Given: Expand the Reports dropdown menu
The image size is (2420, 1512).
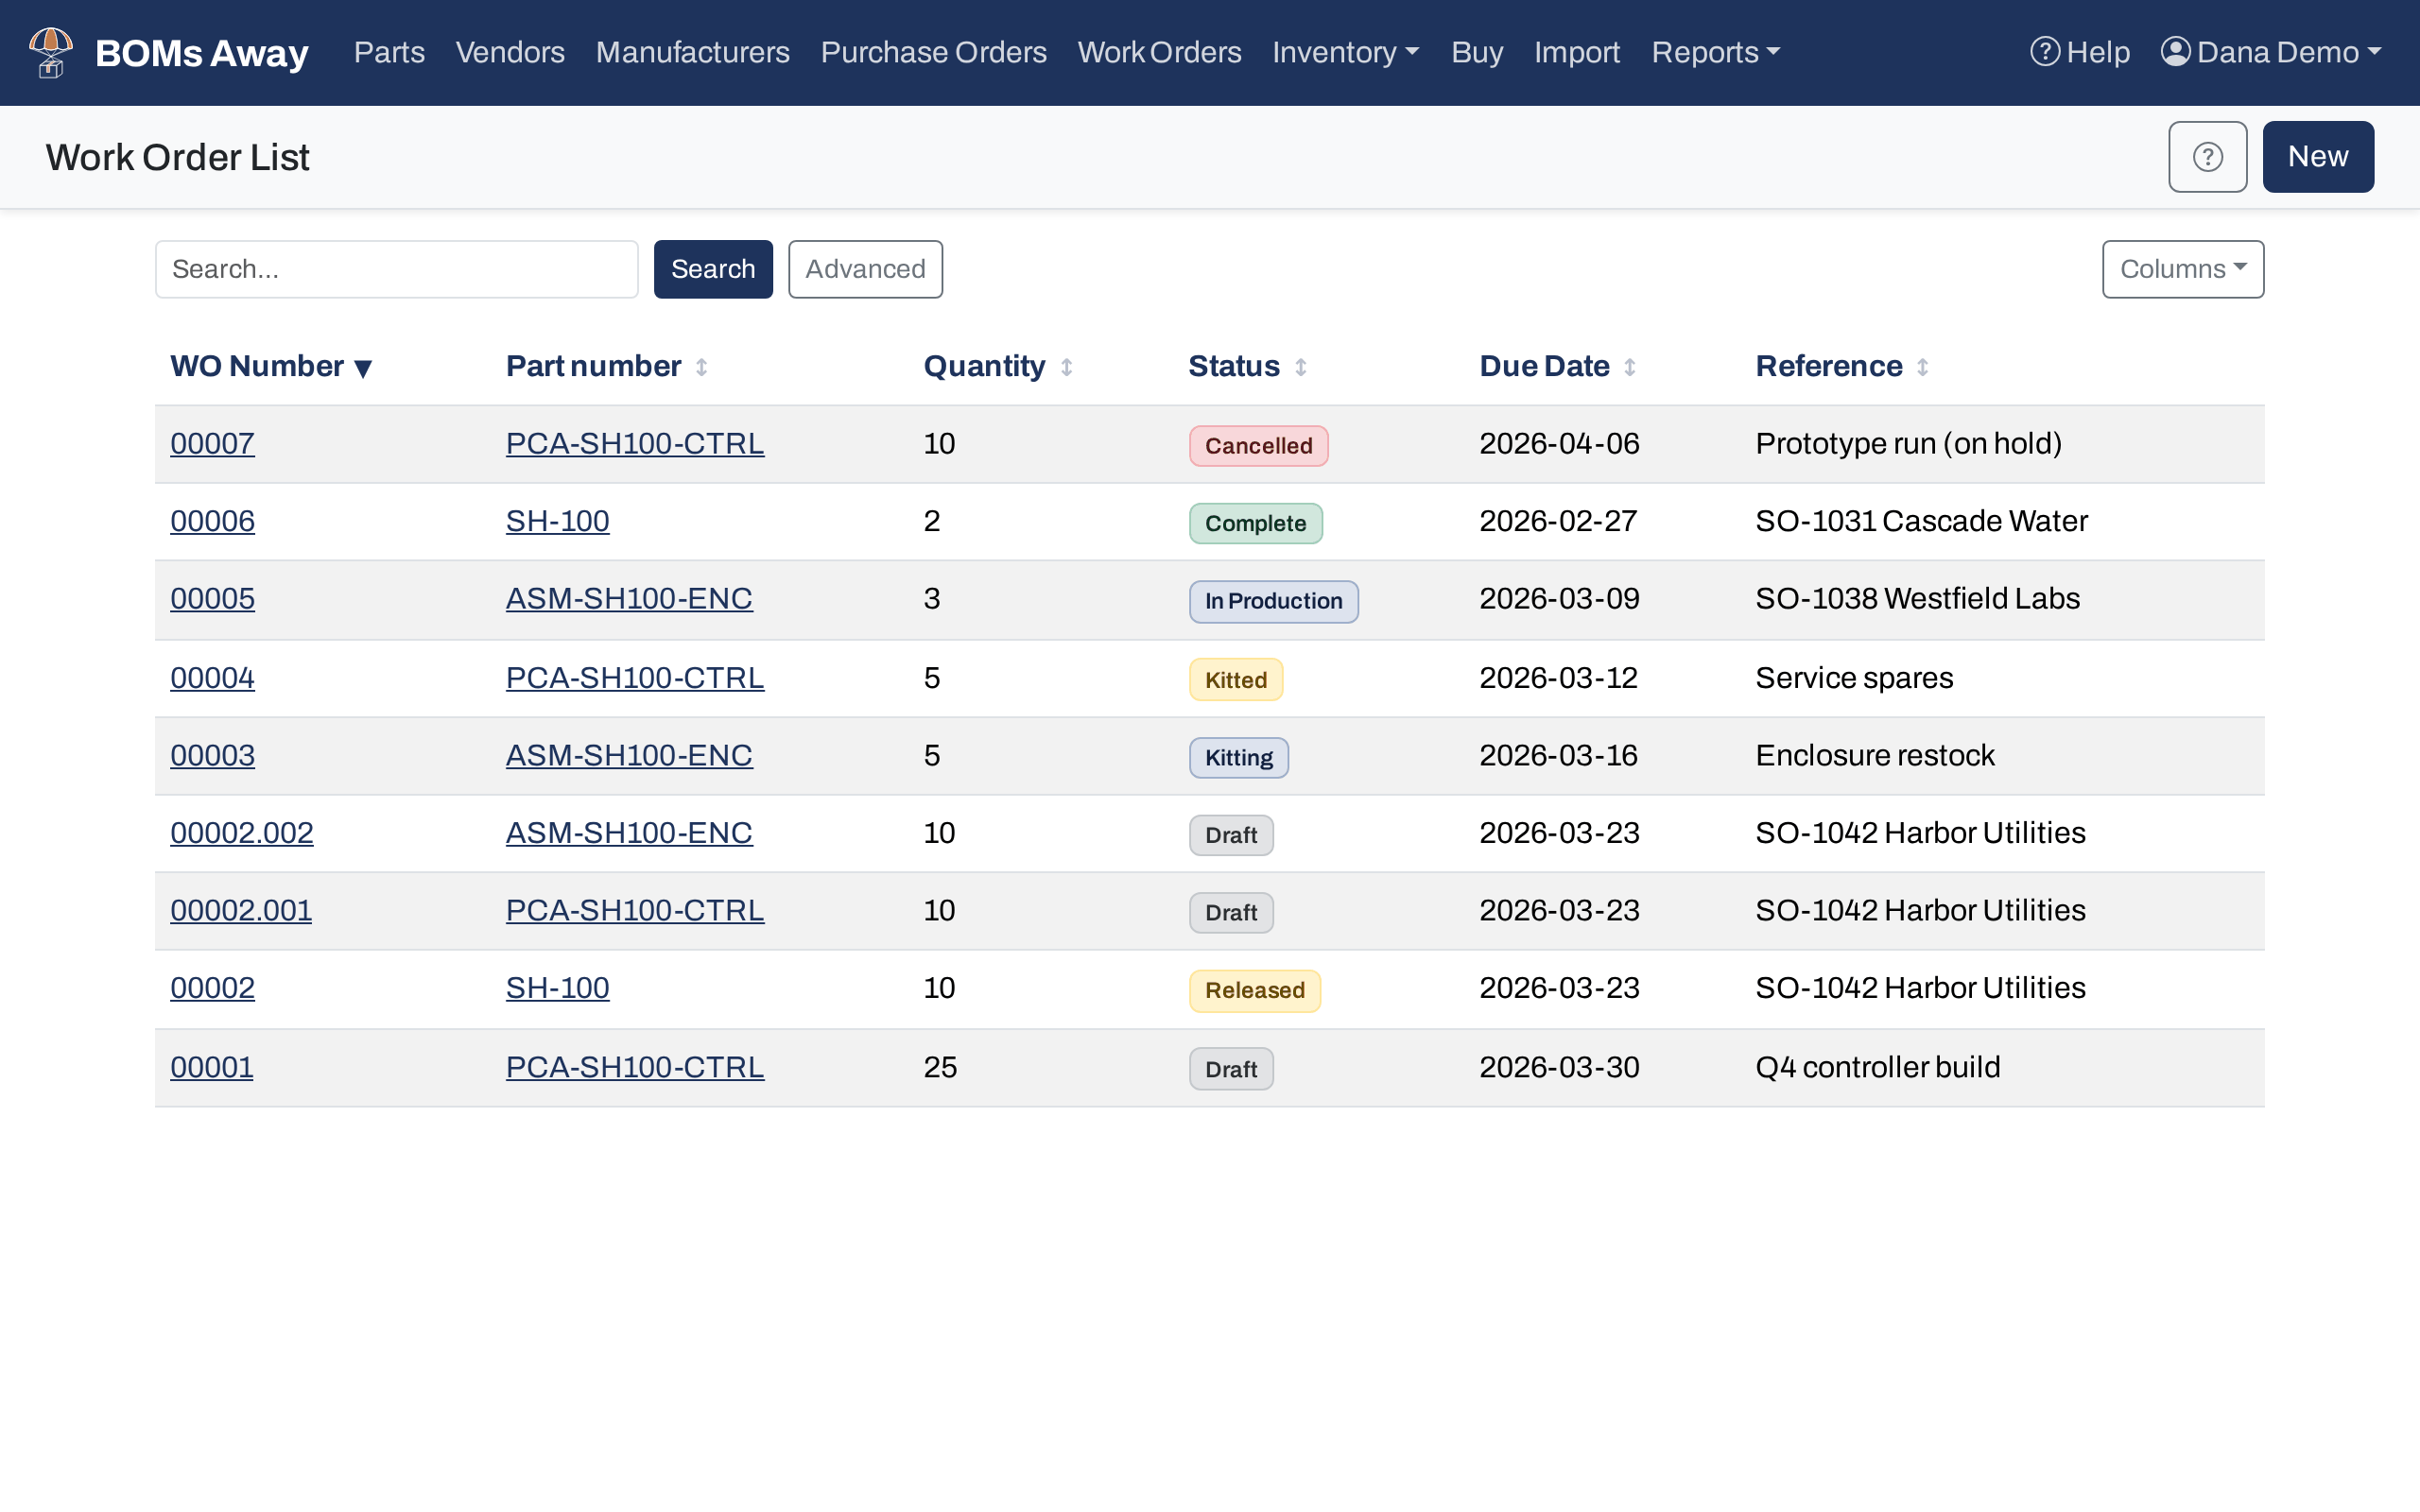Looking at the screenshot, I should 1715,52.
